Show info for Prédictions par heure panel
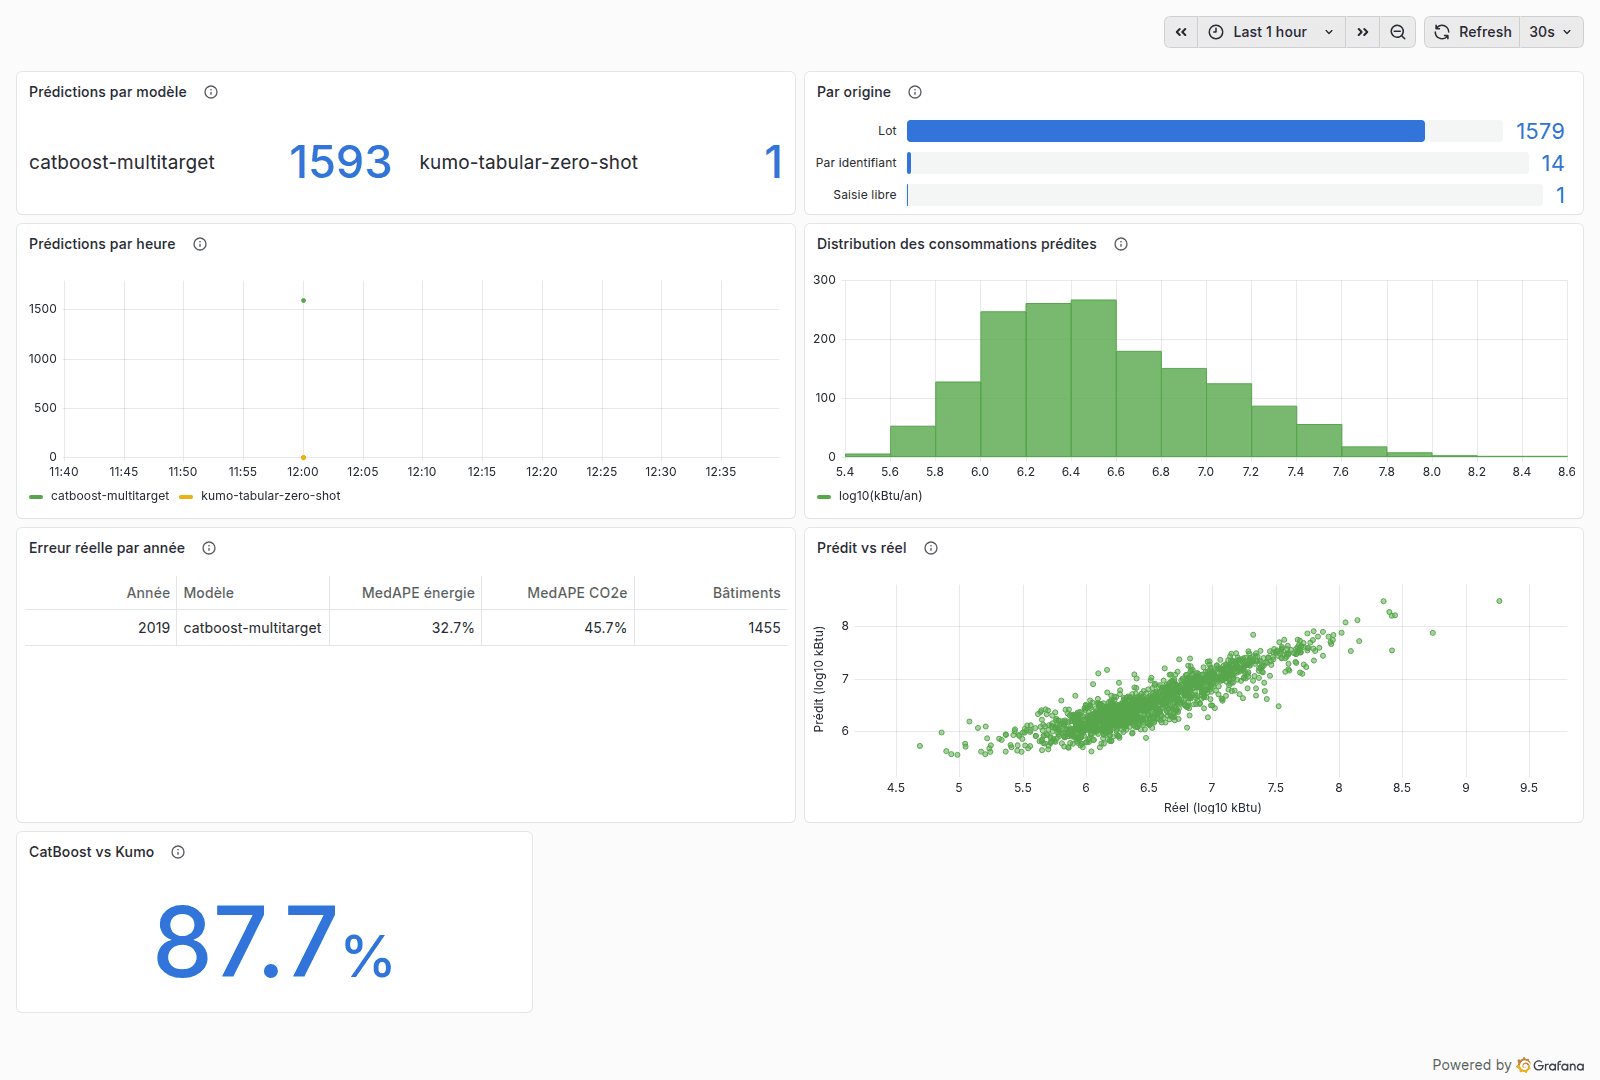1600x1080 pixels. coord(200,244)
